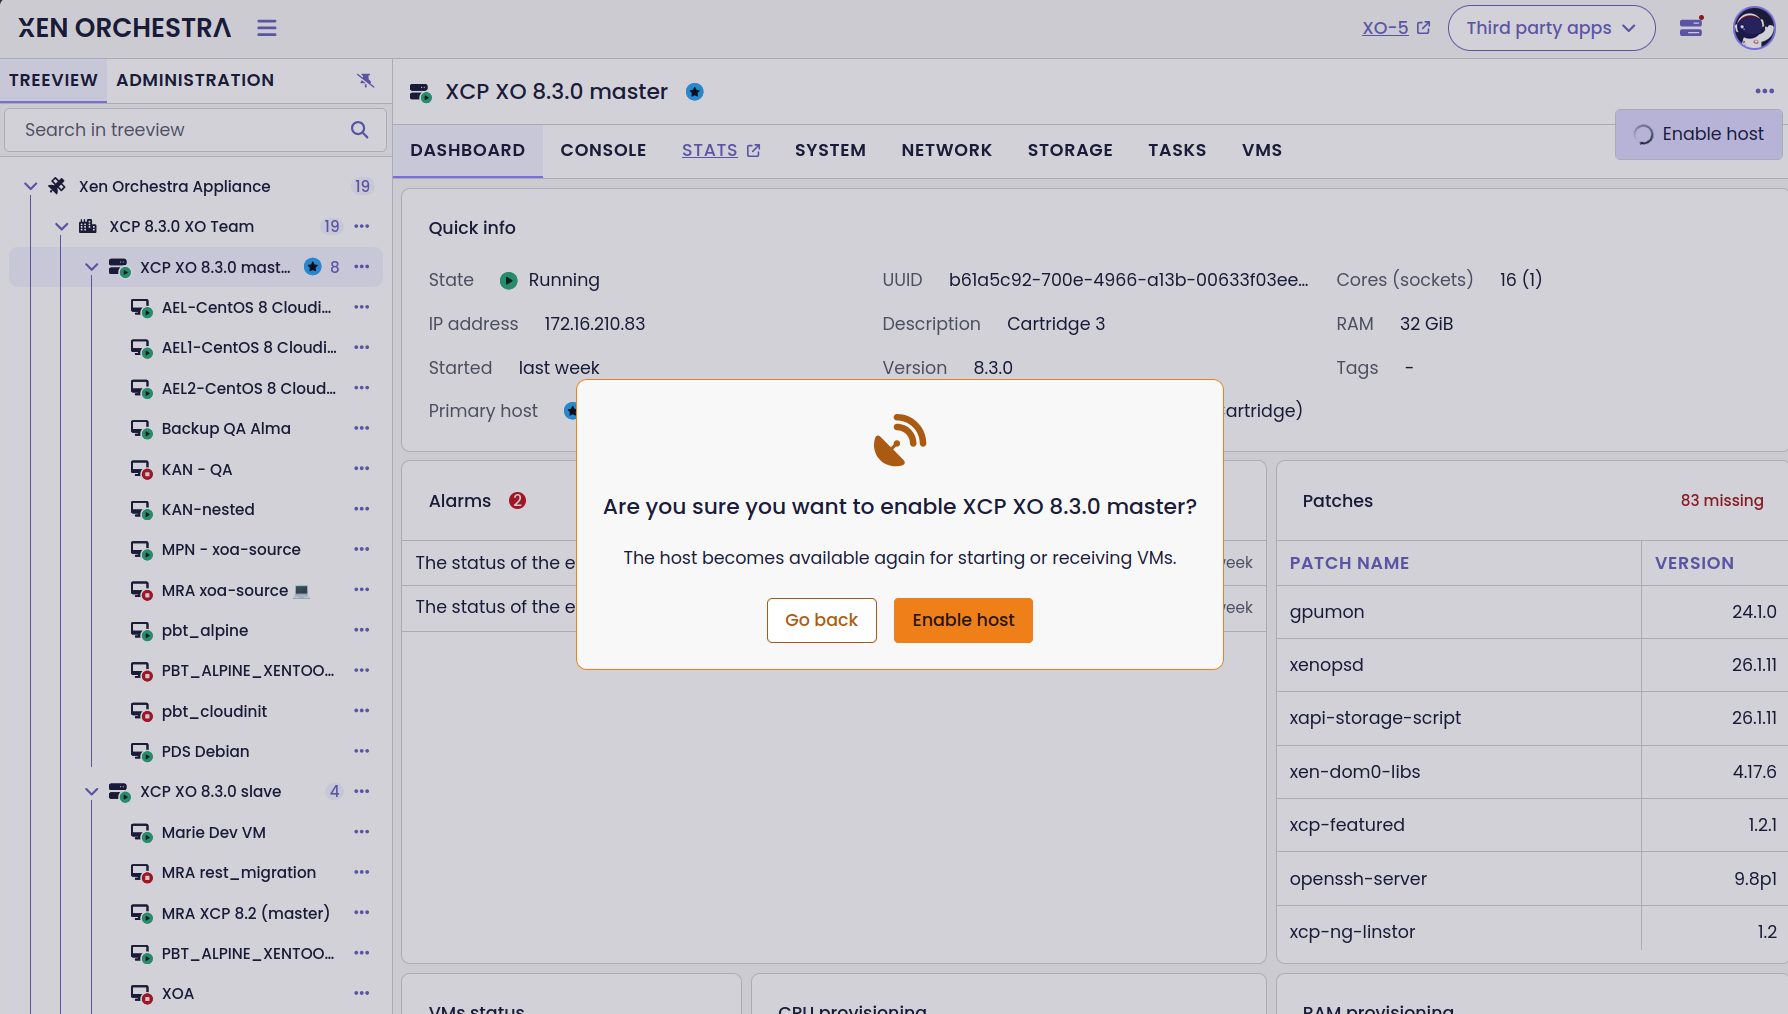Confirm with the orange Enable host button
Screen dimensions: 1788x1014
point(963,620)
